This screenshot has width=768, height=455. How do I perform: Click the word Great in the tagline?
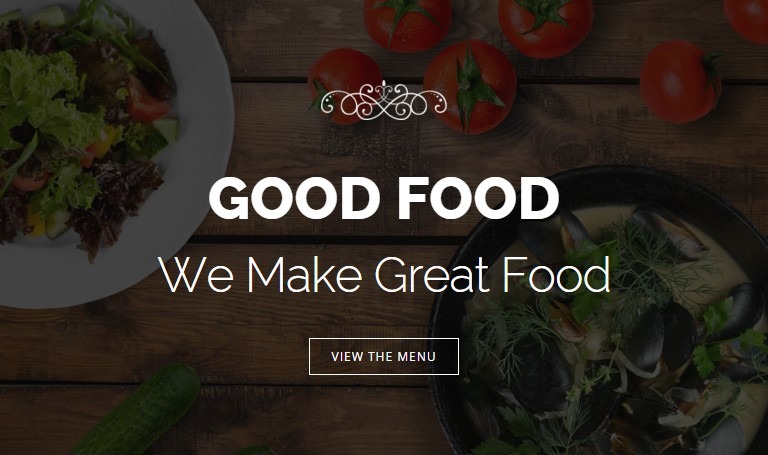pyautogui.click(x=432, y=274)
